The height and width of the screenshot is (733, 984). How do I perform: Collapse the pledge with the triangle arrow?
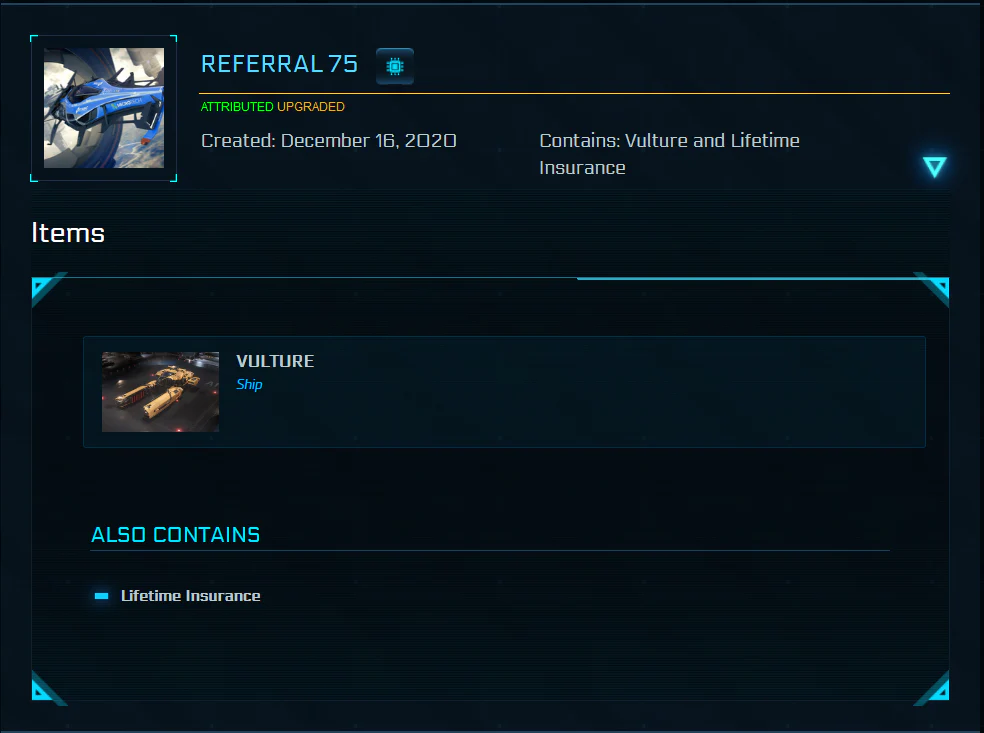coord(934,167)
